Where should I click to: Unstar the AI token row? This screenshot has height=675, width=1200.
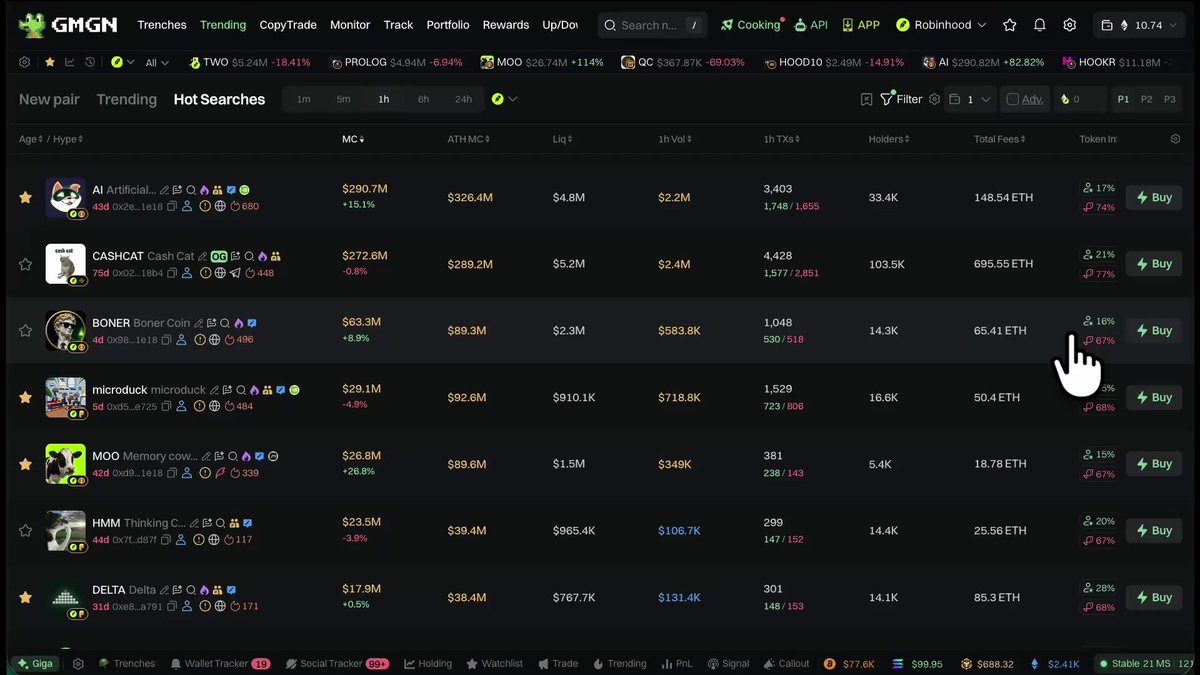pyautogui.click(x=26, y=198)
